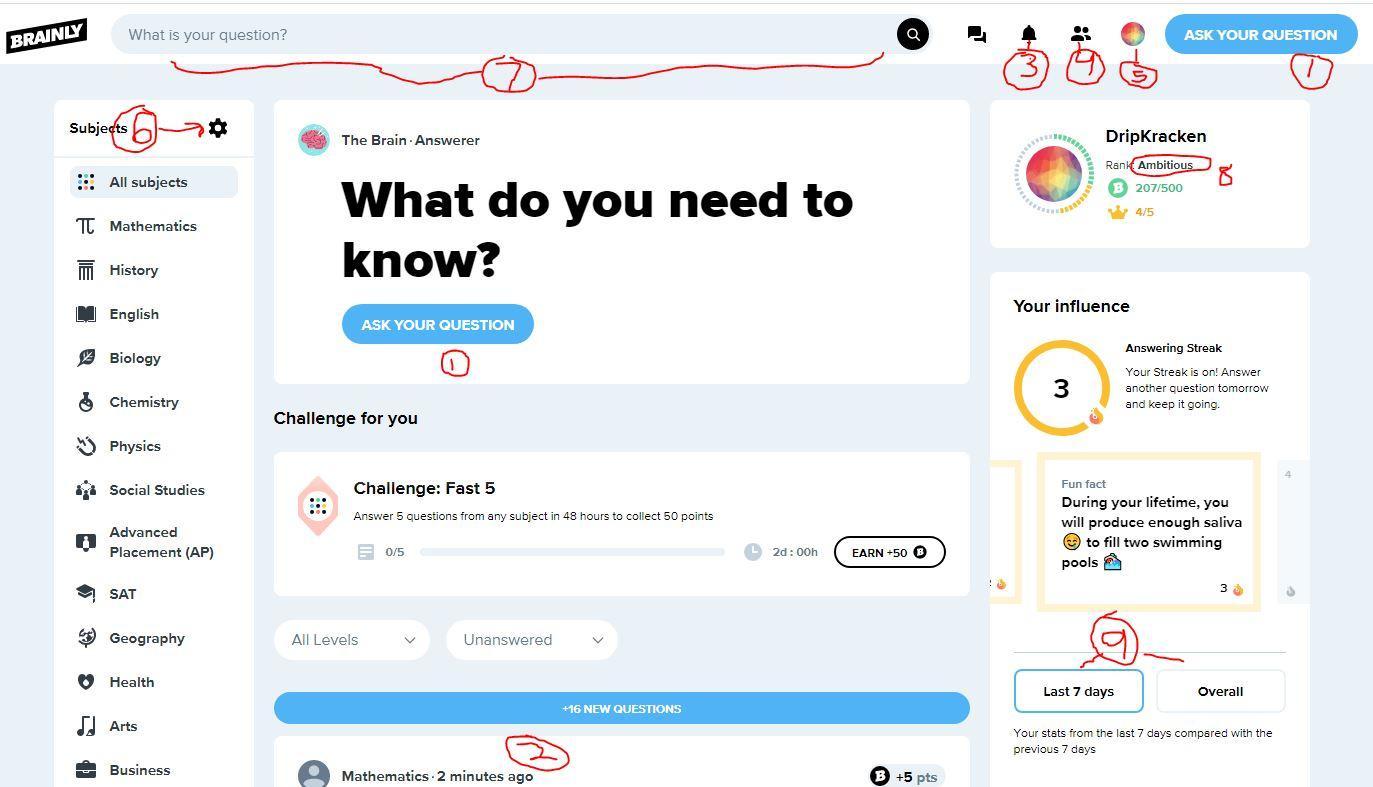Open the friends people icon
The width and height of the screenshot is (1373, 787).
(x=1081, y=34)
